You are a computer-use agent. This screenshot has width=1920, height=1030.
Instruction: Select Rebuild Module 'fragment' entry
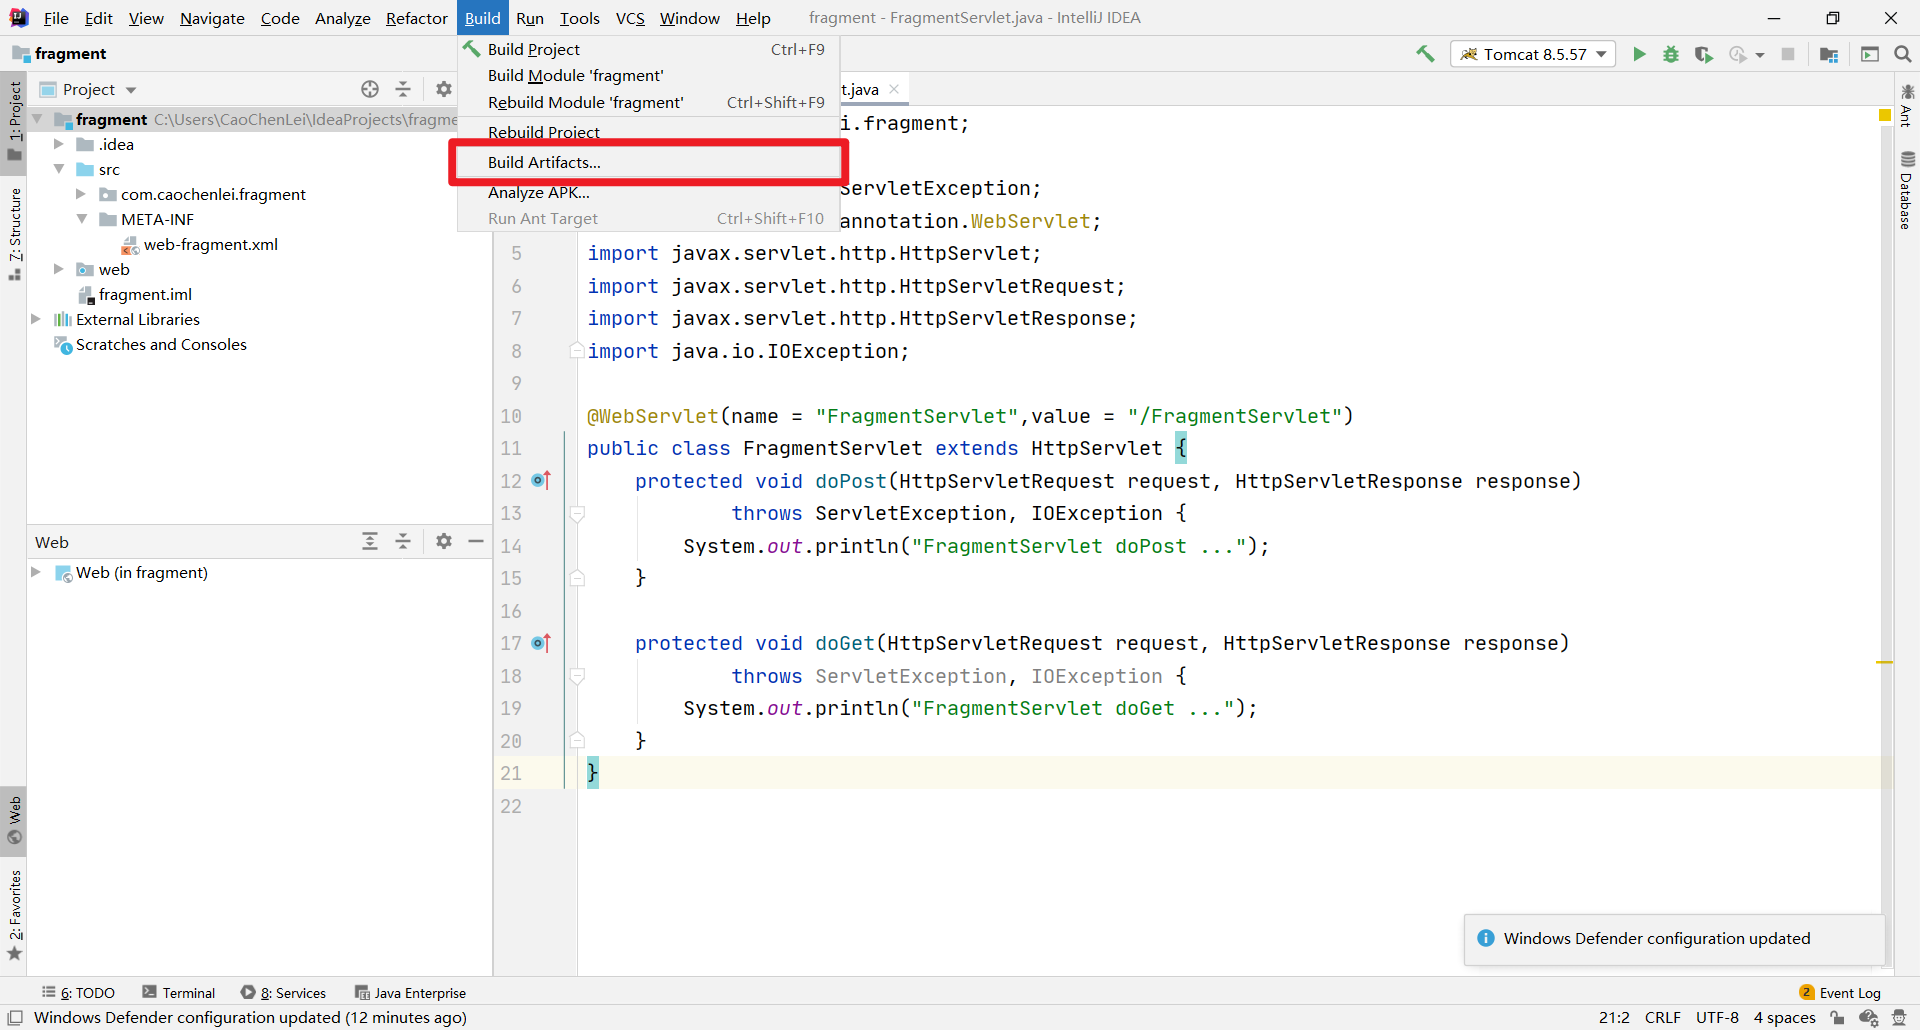648,102
